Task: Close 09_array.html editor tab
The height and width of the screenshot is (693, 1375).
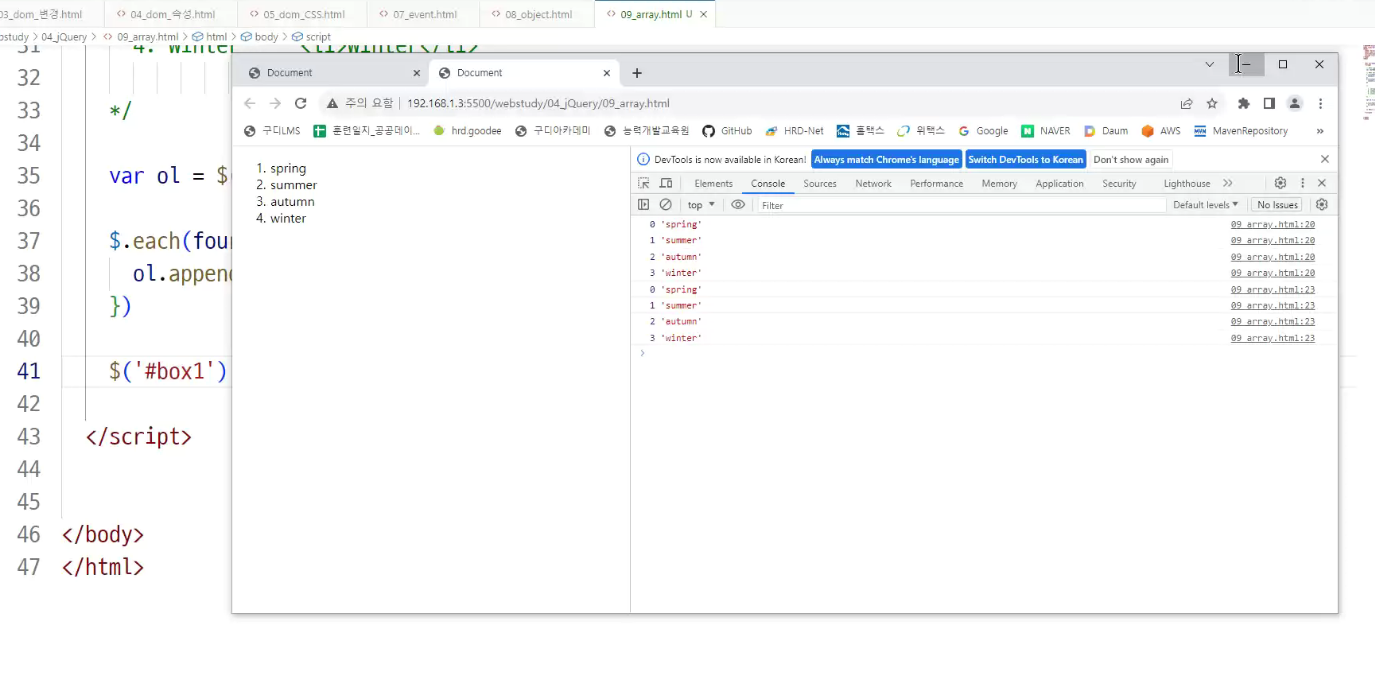Action: coord(704,15)
